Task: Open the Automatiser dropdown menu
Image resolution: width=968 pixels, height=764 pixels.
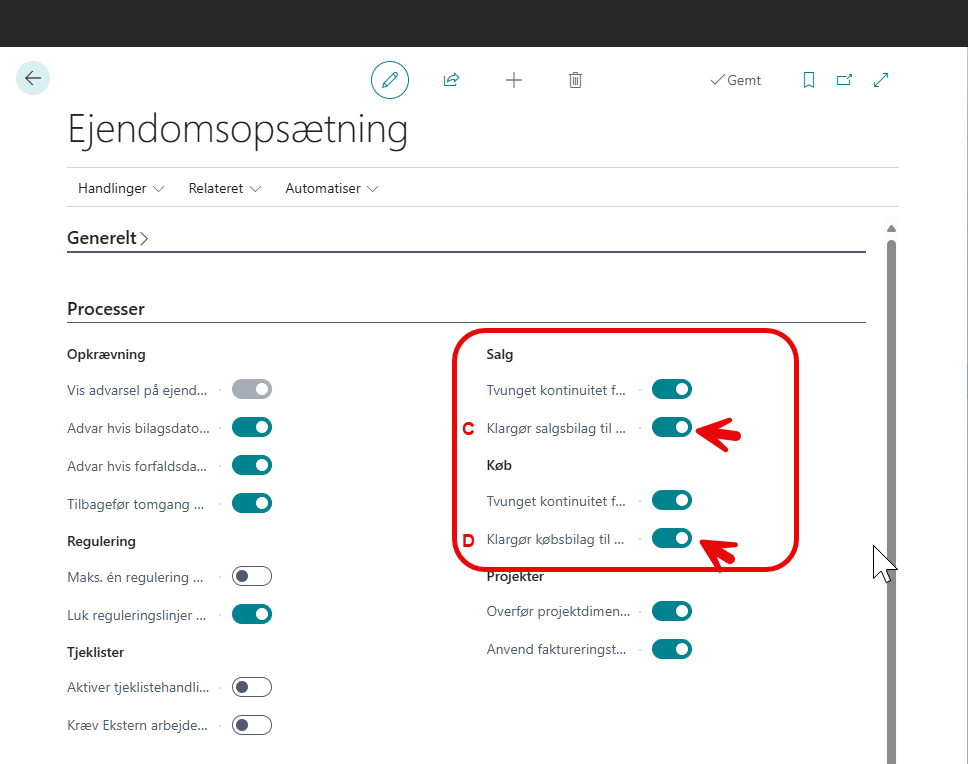Action: (x=331, y=188)
